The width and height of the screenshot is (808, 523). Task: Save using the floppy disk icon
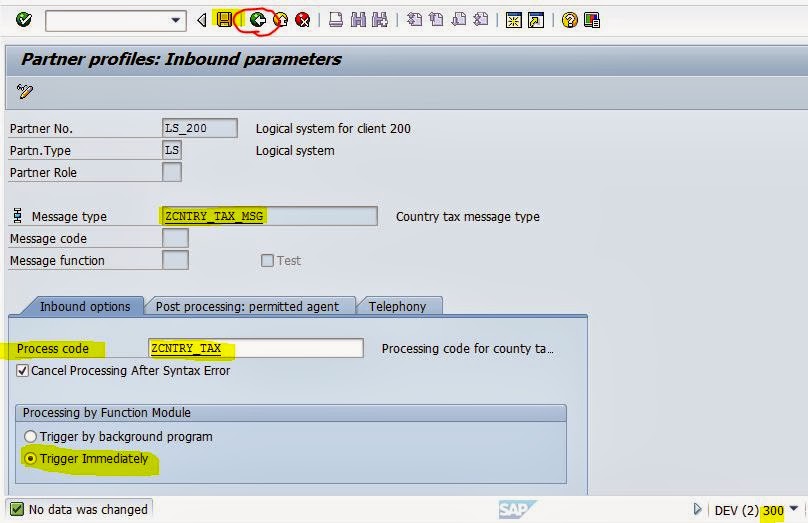[x=224, y=20]
